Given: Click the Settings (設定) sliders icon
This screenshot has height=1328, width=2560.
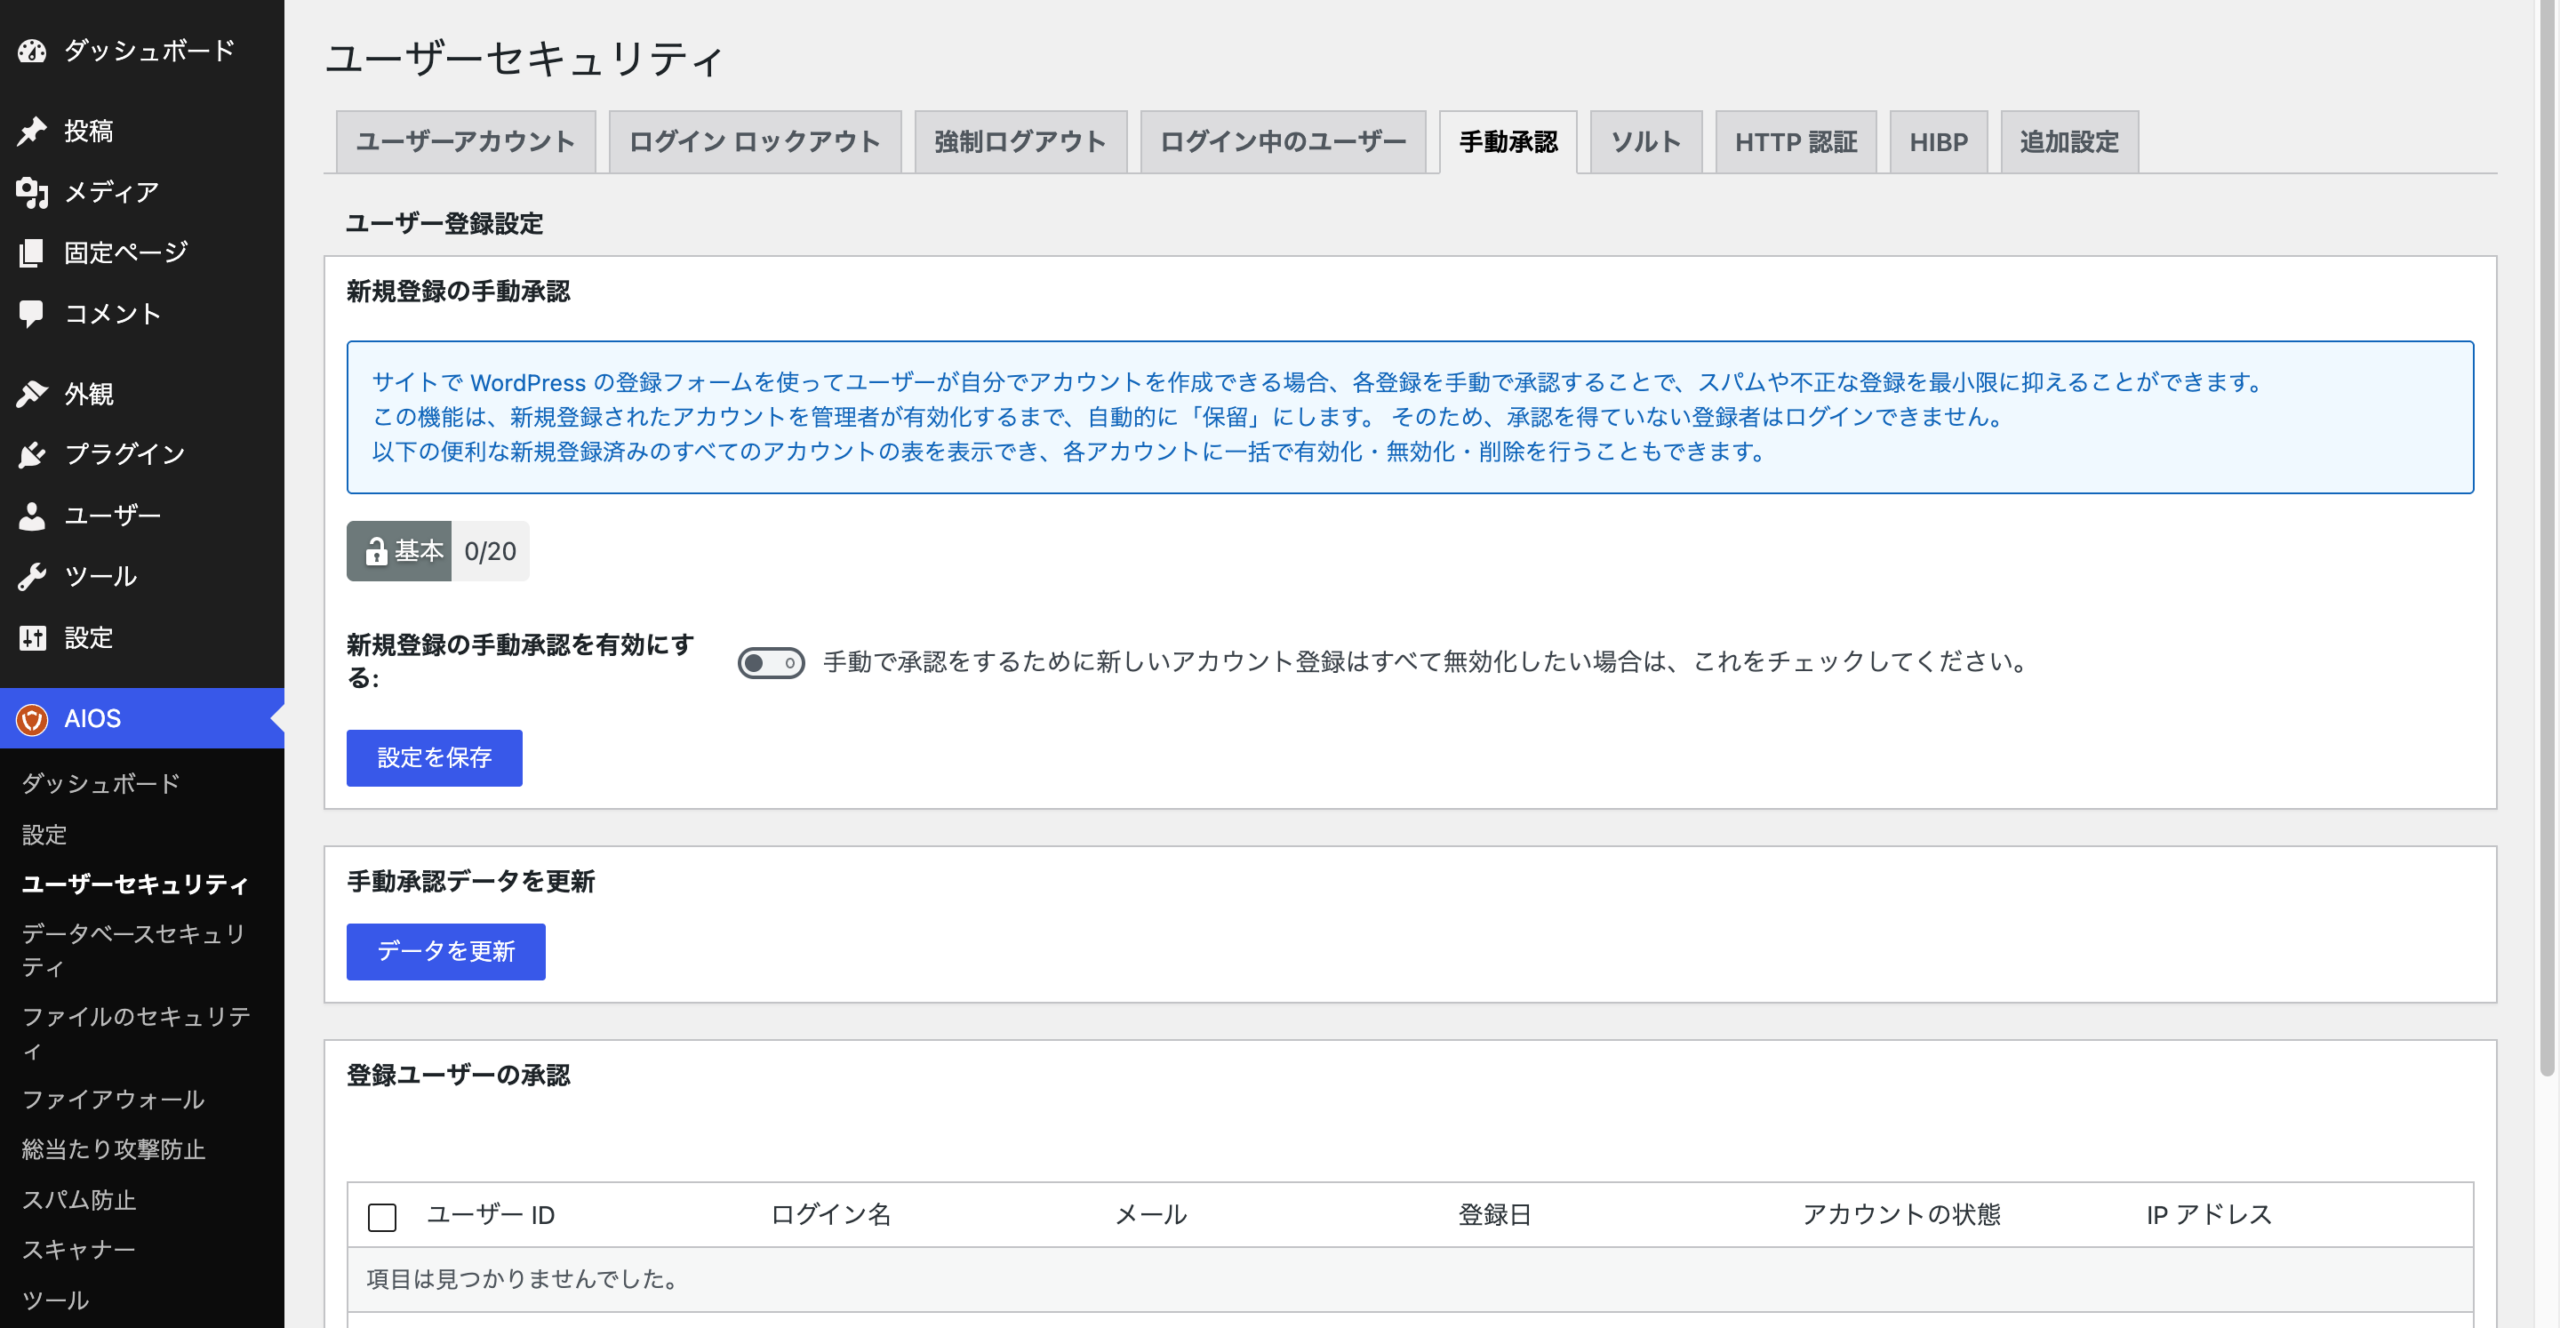Looking at the screenshot, I should [32, 638].
